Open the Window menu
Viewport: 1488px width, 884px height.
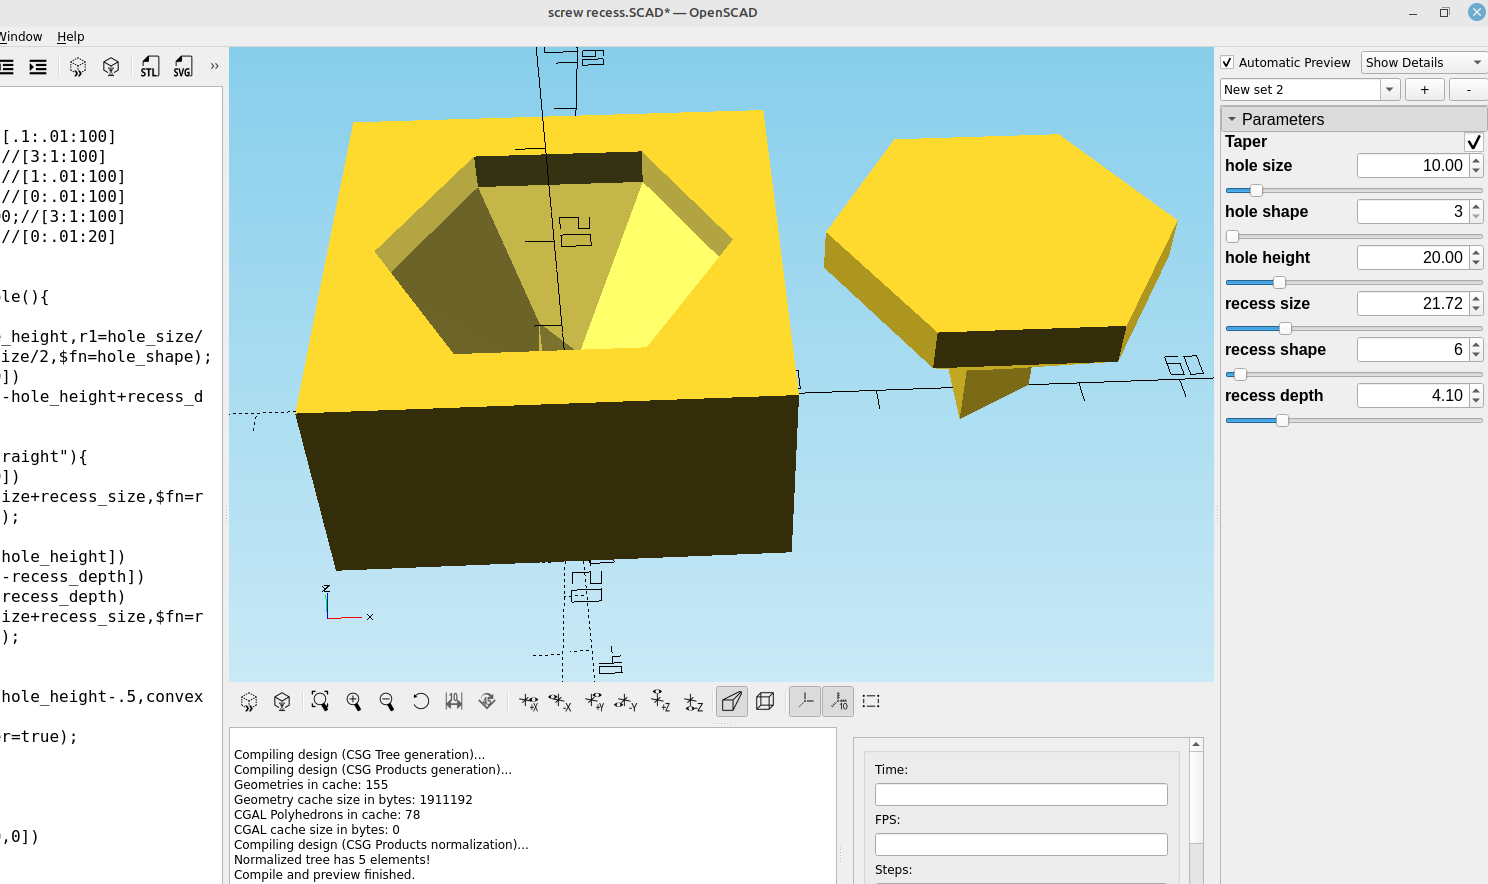click(x=21, y=36)
